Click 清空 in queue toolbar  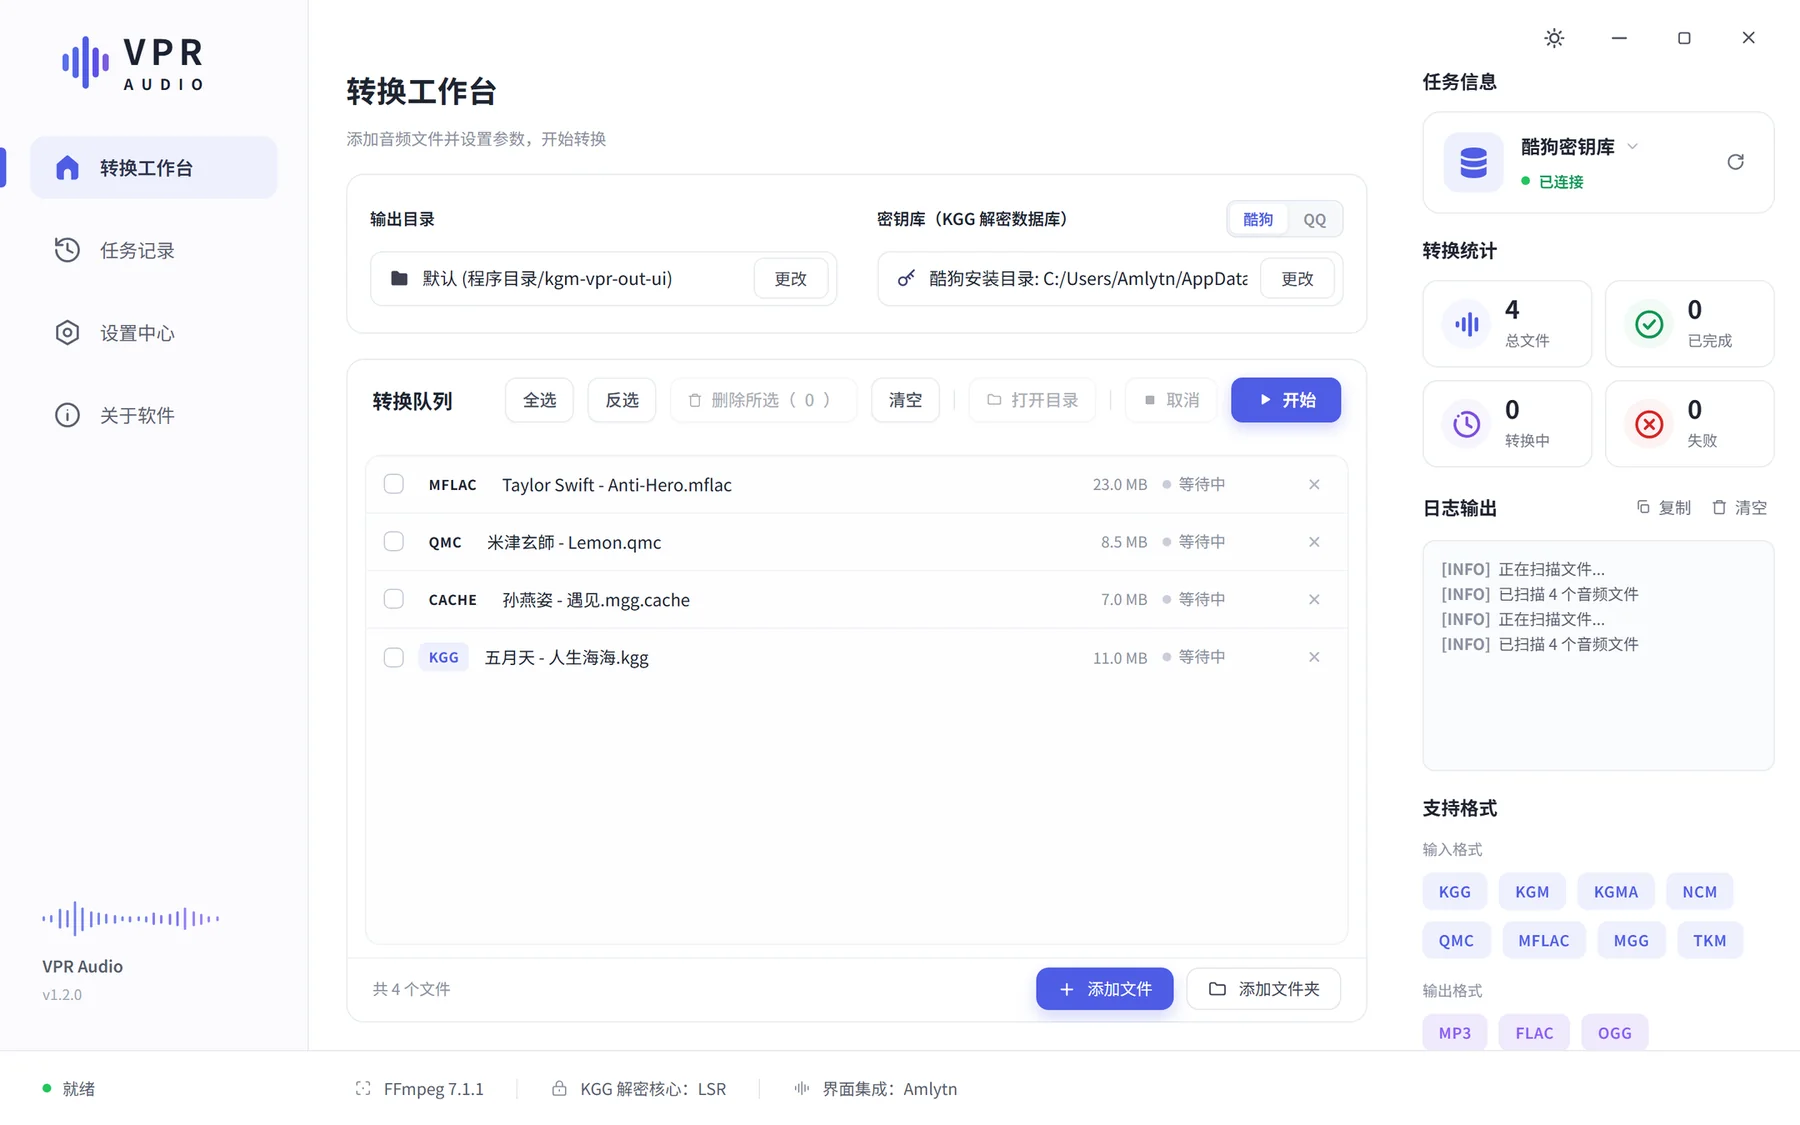point(905,400)
